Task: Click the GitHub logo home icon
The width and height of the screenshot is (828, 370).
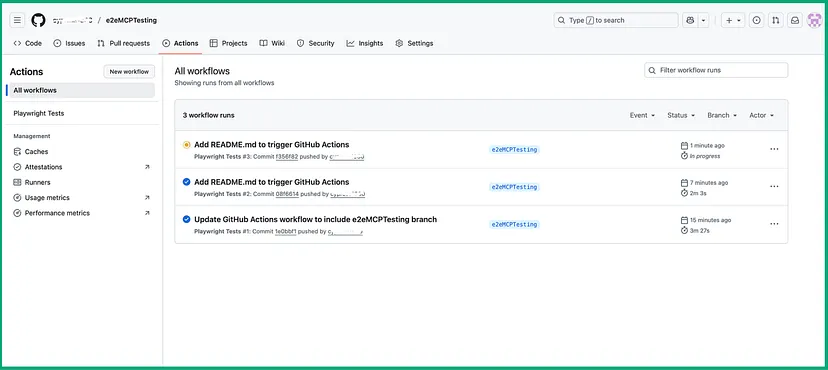Action: tap(38, 21)
